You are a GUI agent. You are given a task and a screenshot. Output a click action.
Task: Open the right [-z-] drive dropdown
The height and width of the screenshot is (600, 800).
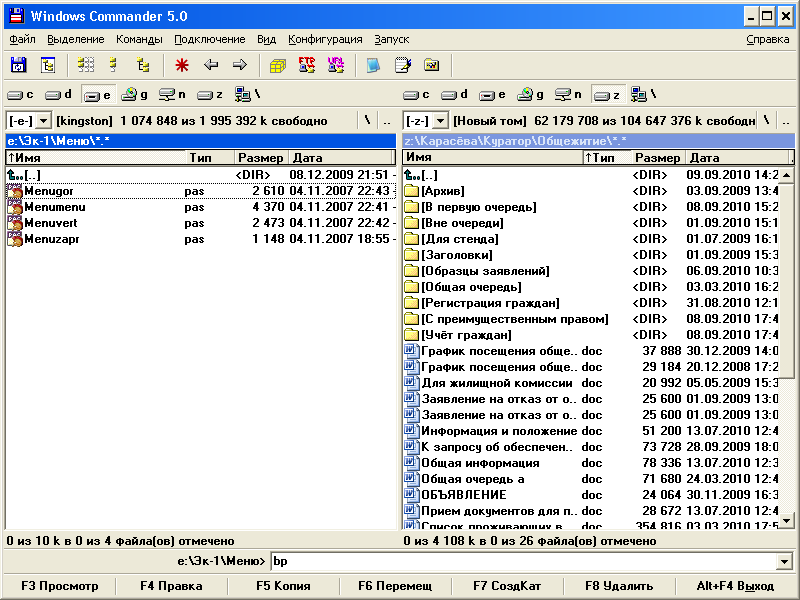click(440, 121)
